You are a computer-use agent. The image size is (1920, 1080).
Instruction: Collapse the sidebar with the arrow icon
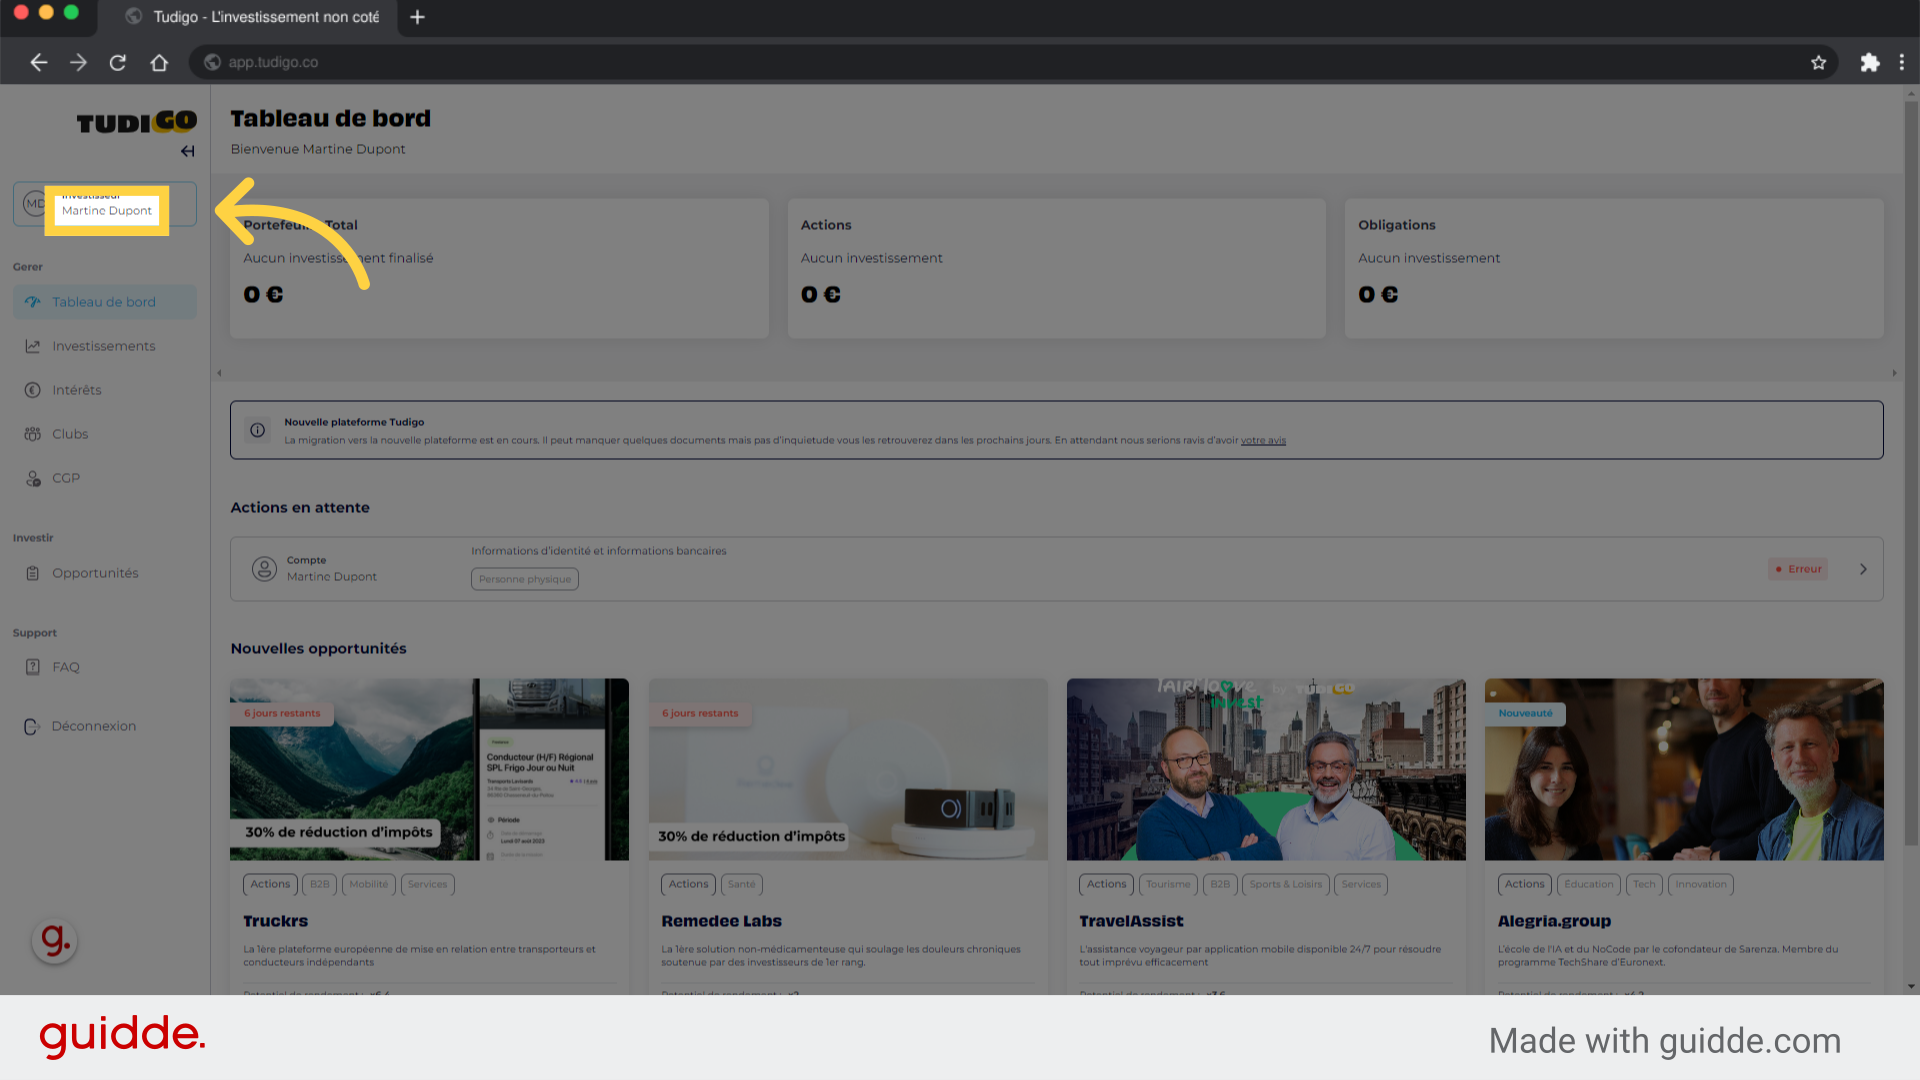tap(188, 152)
